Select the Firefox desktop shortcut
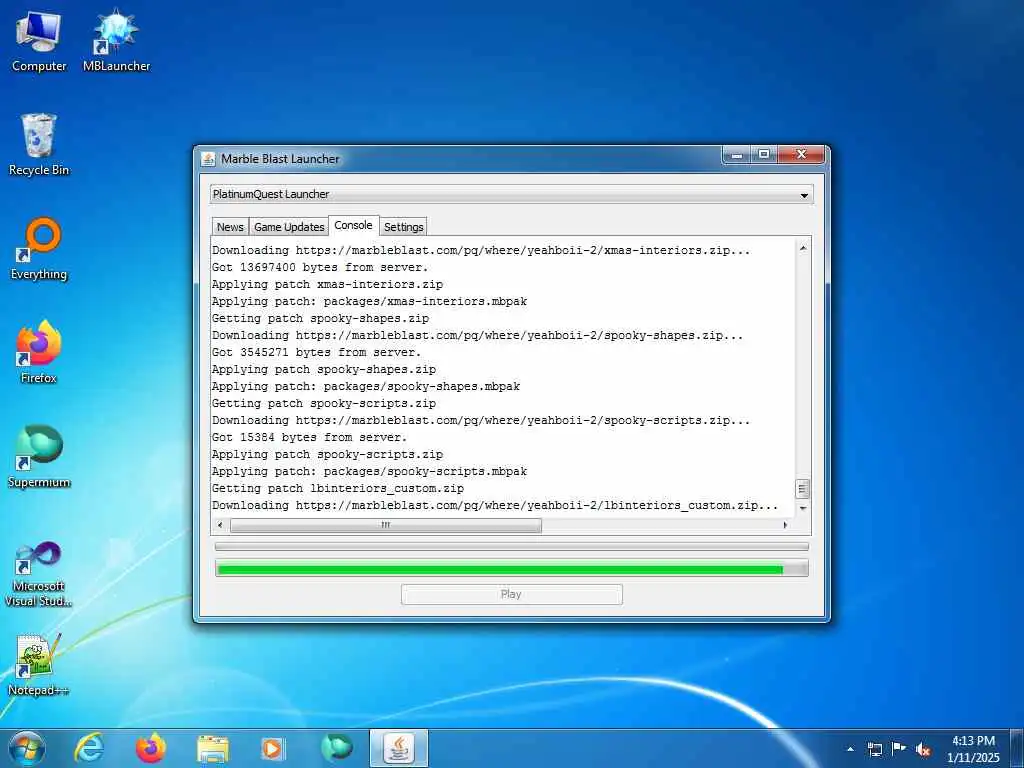 39,353
